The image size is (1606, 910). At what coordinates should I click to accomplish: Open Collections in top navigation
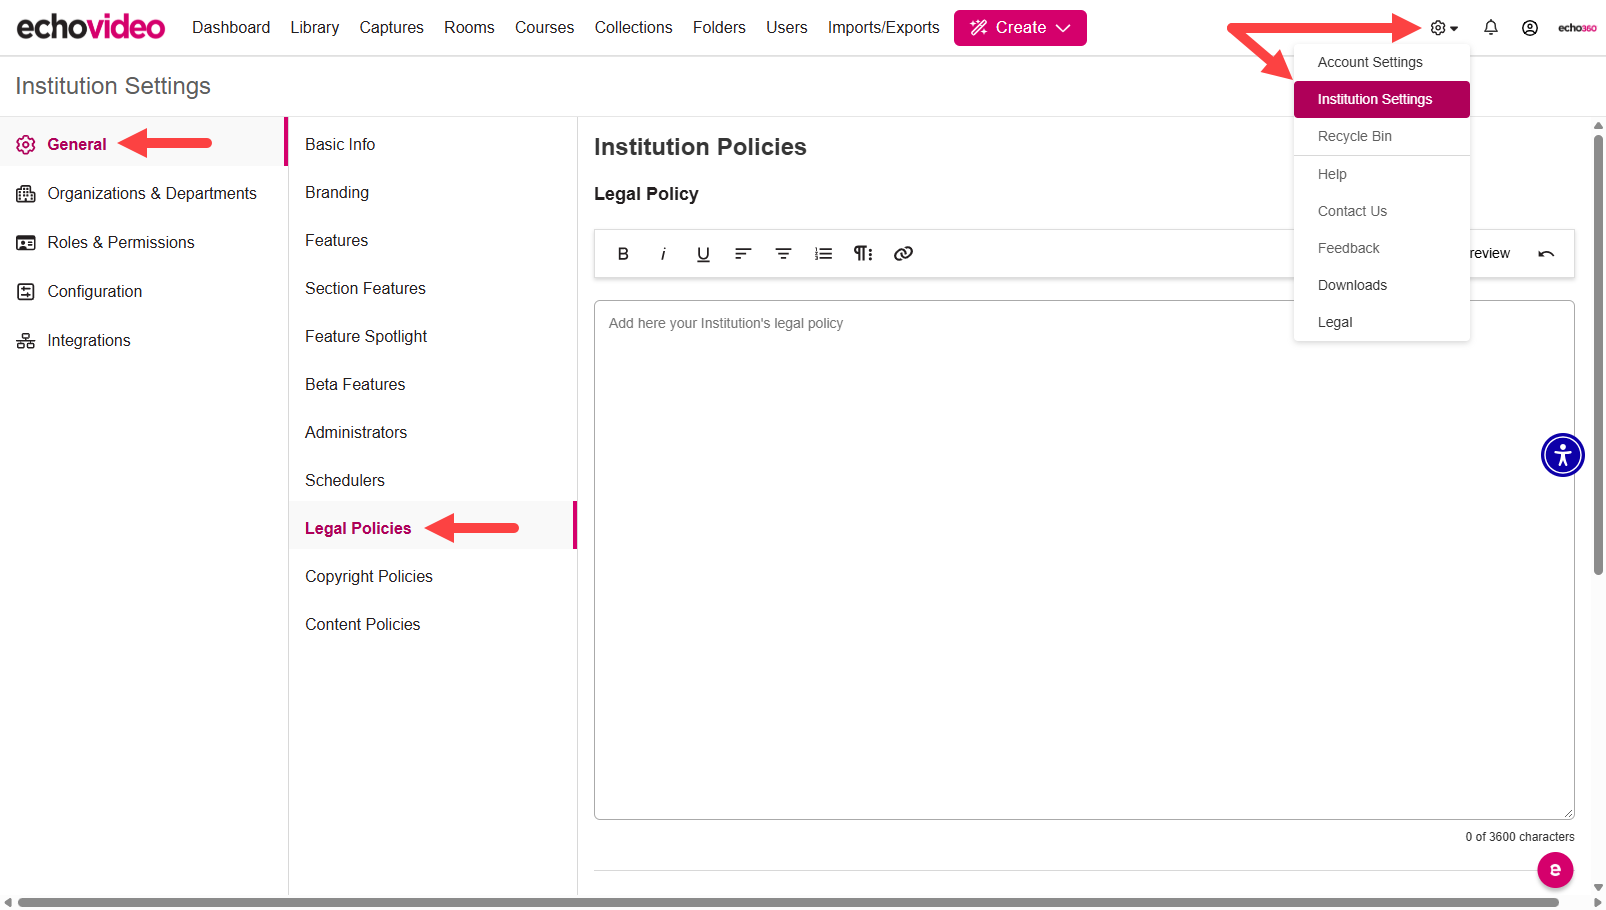[x=633, y=28]
